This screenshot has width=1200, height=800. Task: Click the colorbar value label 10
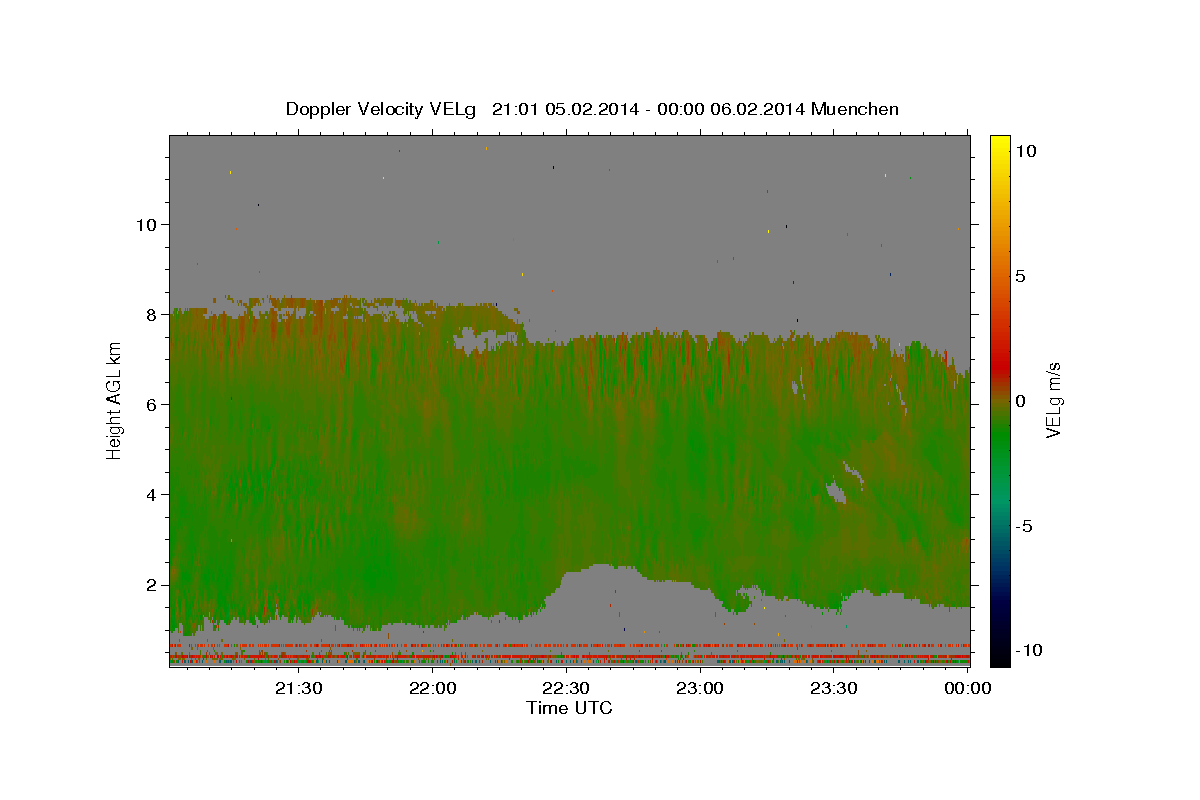[1025, 150]
